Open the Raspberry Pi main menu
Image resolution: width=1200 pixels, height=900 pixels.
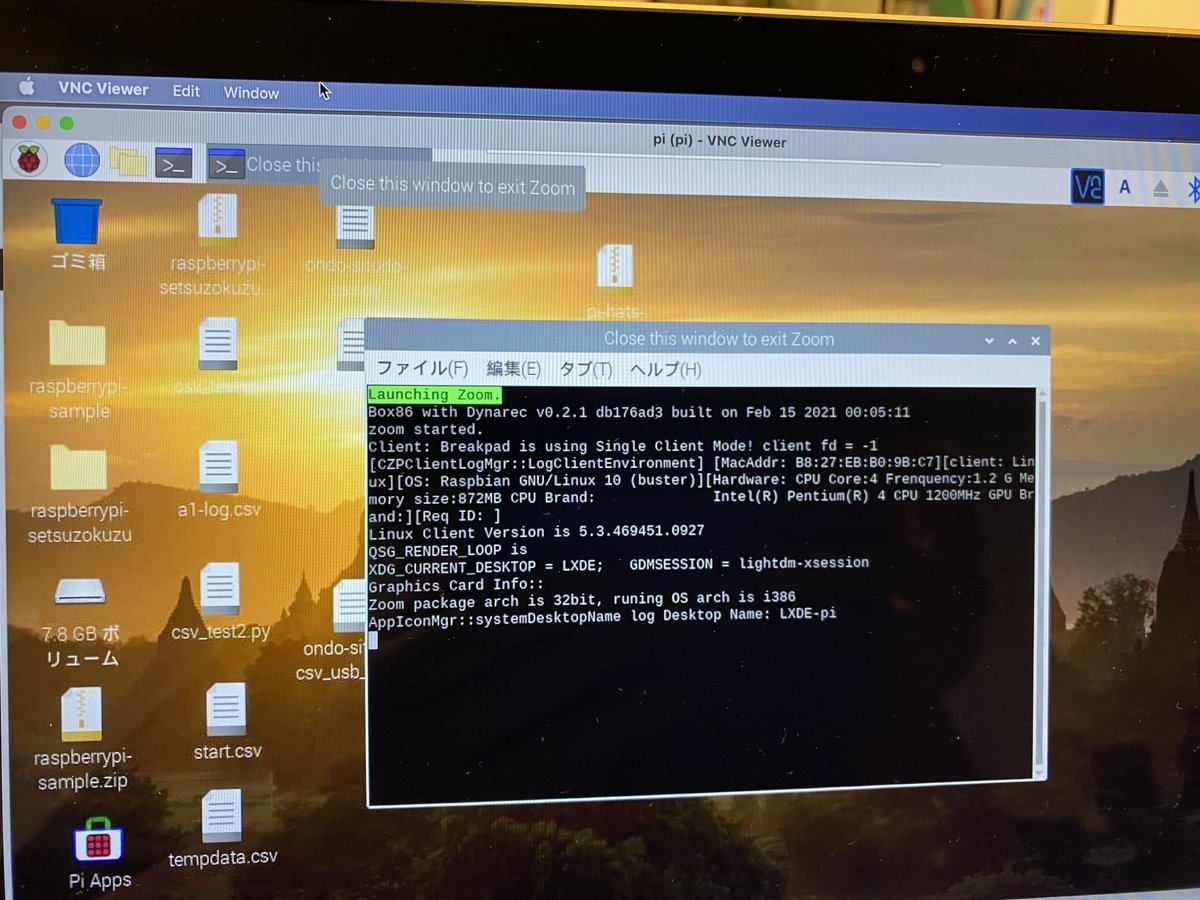tap(28, 158)
